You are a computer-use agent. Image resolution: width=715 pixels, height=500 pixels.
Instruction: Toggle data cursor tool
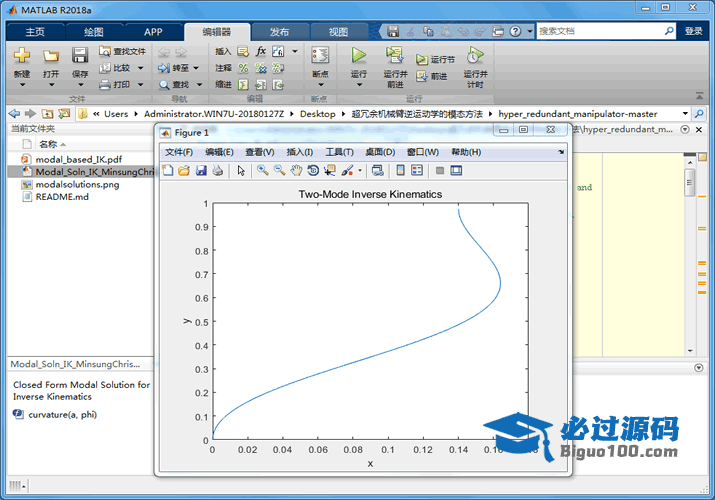[330, 170]
